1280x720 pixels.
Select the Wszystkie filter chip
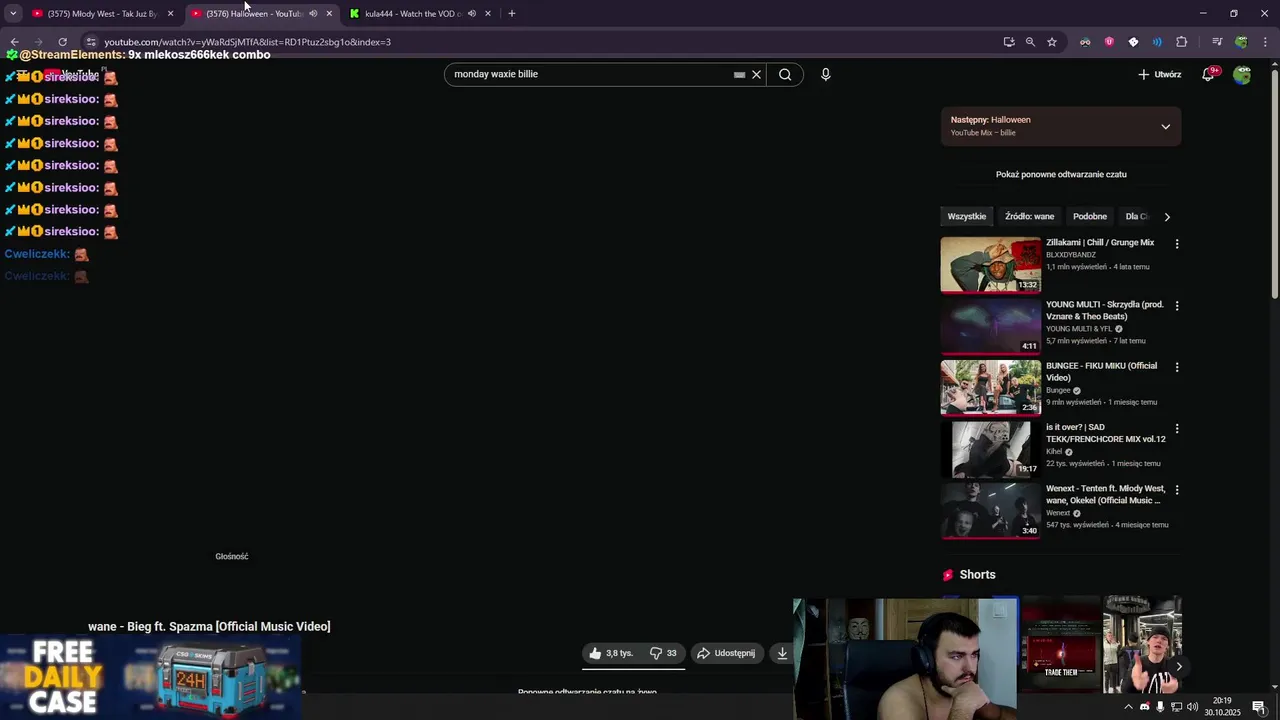click(x=967, y=217)
